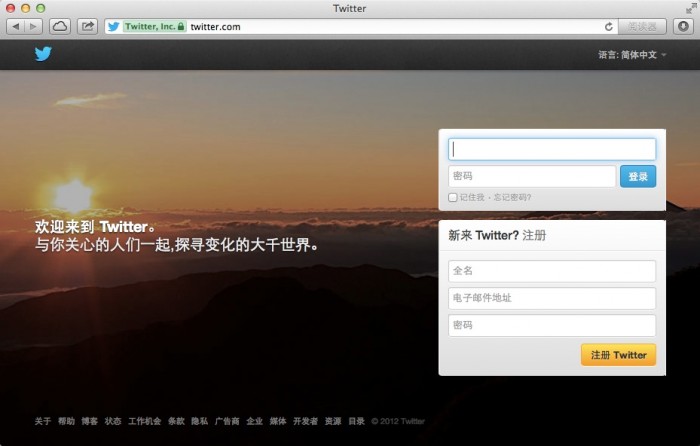Open the 媒体 footer link
The image size is (700, 446).
(x=278, y=421)
